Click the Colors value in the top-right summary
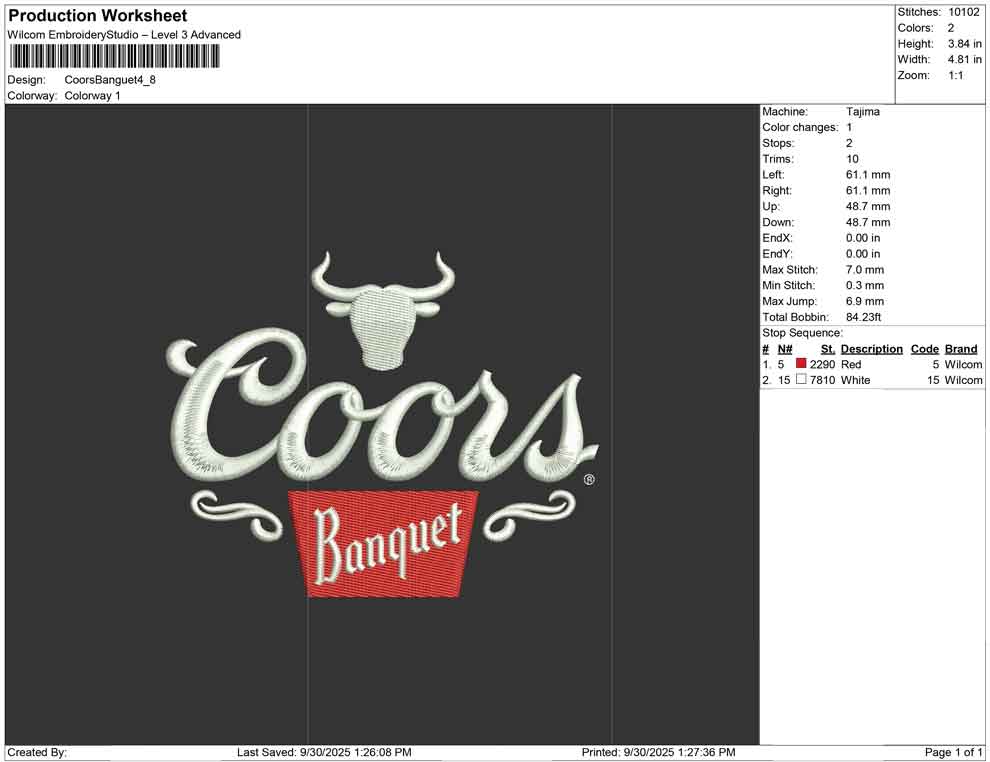 click(951, 28)
